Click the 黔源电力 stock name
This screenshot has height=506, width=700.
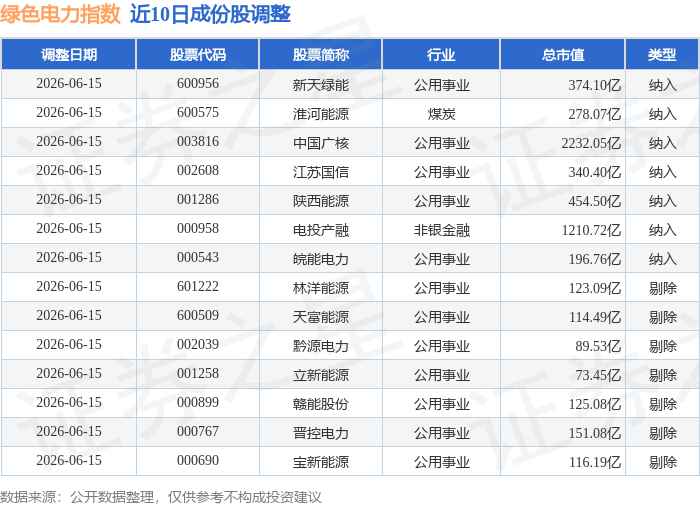coord(321,346)
